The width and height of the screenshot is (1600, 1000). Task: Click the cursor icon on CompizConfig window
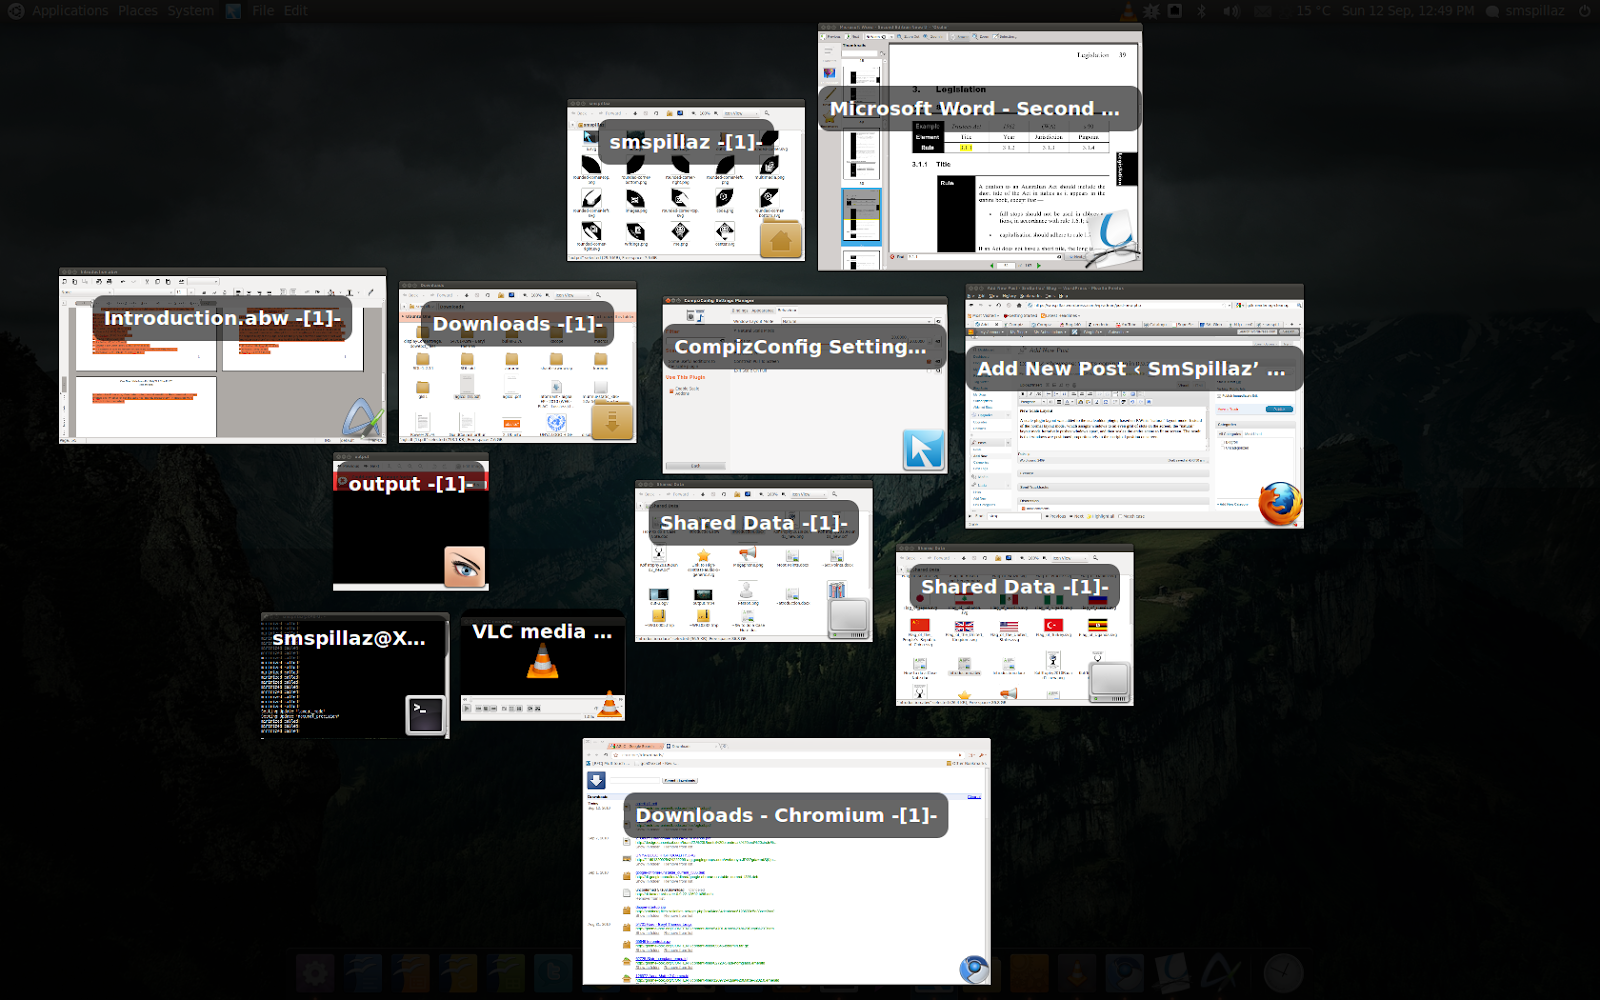pos(924,450)
